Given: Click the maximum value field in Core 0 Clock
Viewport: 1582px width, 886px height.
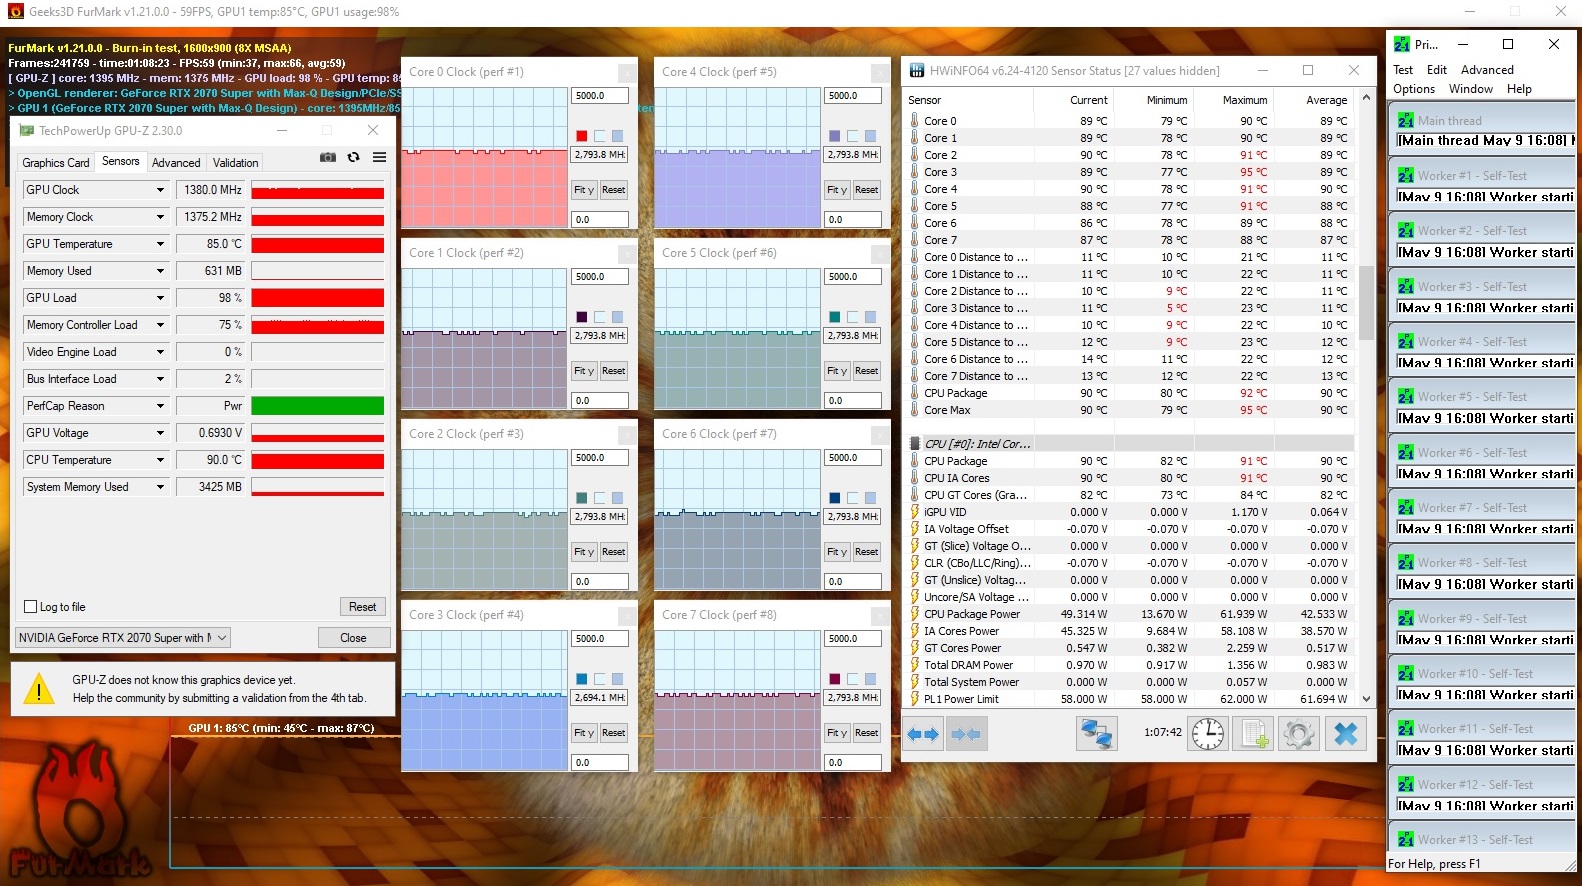Looking at the screenshot, I should click(x=600, y=96).
